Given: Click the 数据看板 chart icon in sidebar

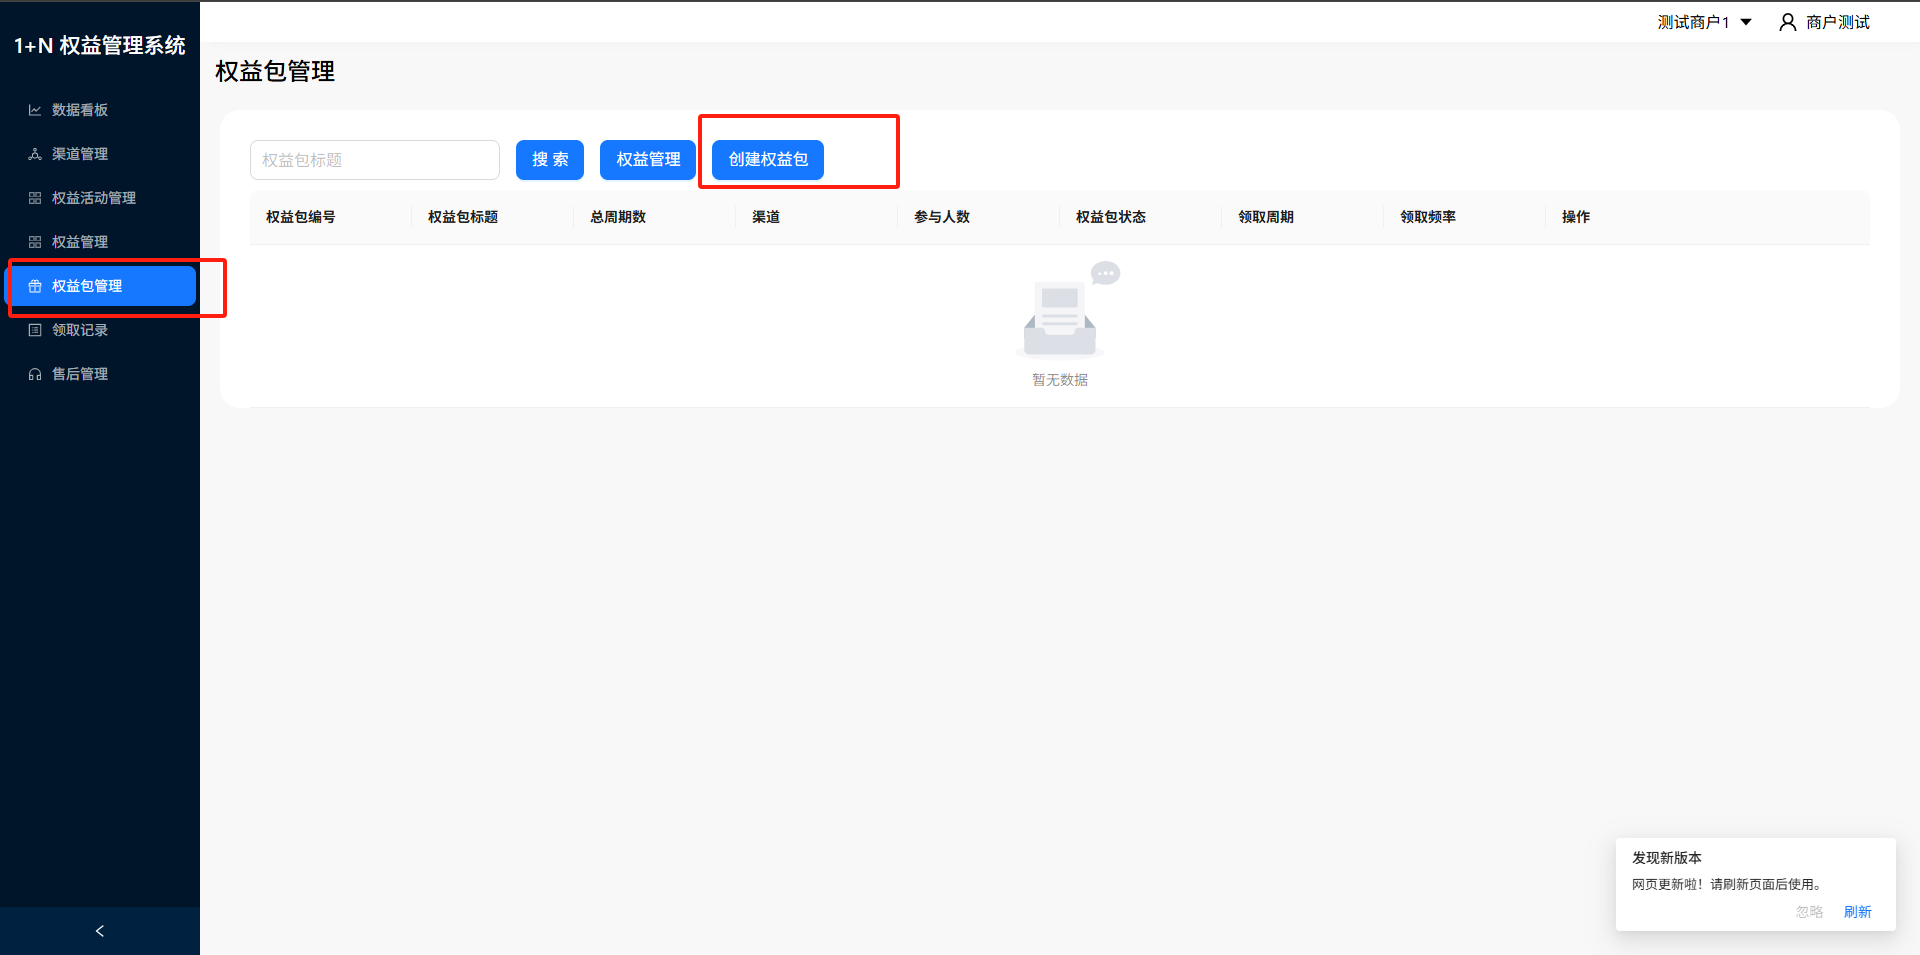Looking at the screenshot, I should (35, 110).
